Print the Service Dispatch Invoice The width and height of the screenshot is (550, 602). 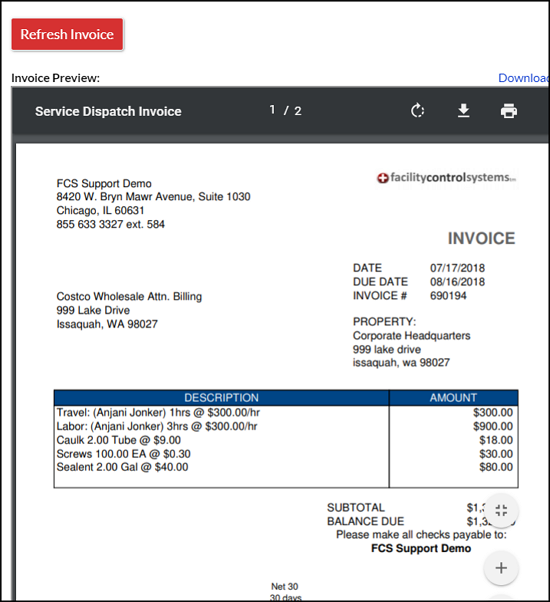[509, 111]
